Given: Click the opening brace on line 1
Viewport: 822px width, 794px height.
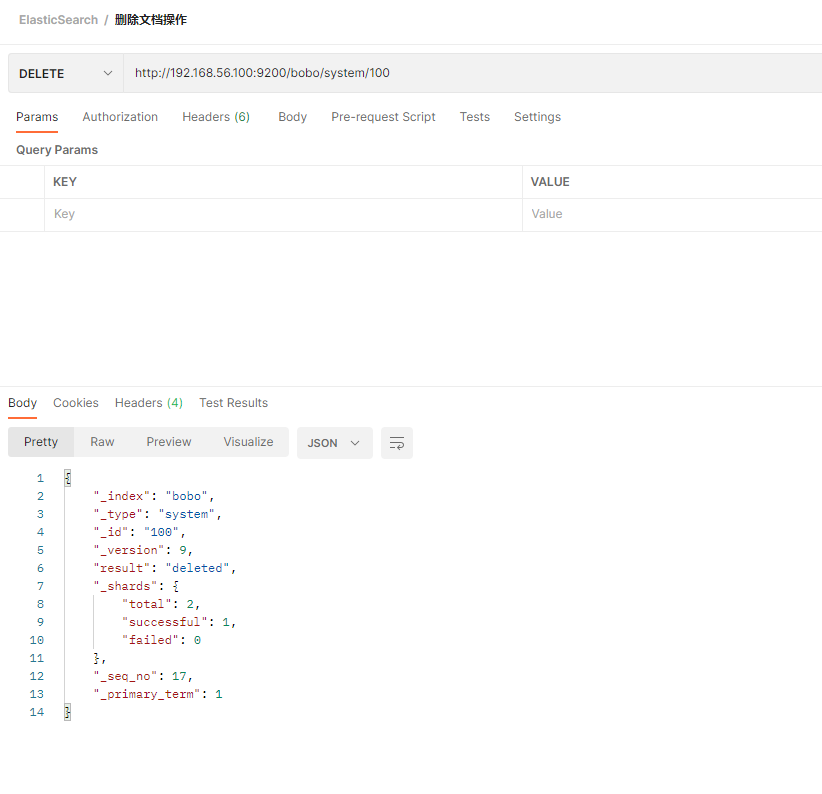Looking at the screenshot, I should click(68, 478).
